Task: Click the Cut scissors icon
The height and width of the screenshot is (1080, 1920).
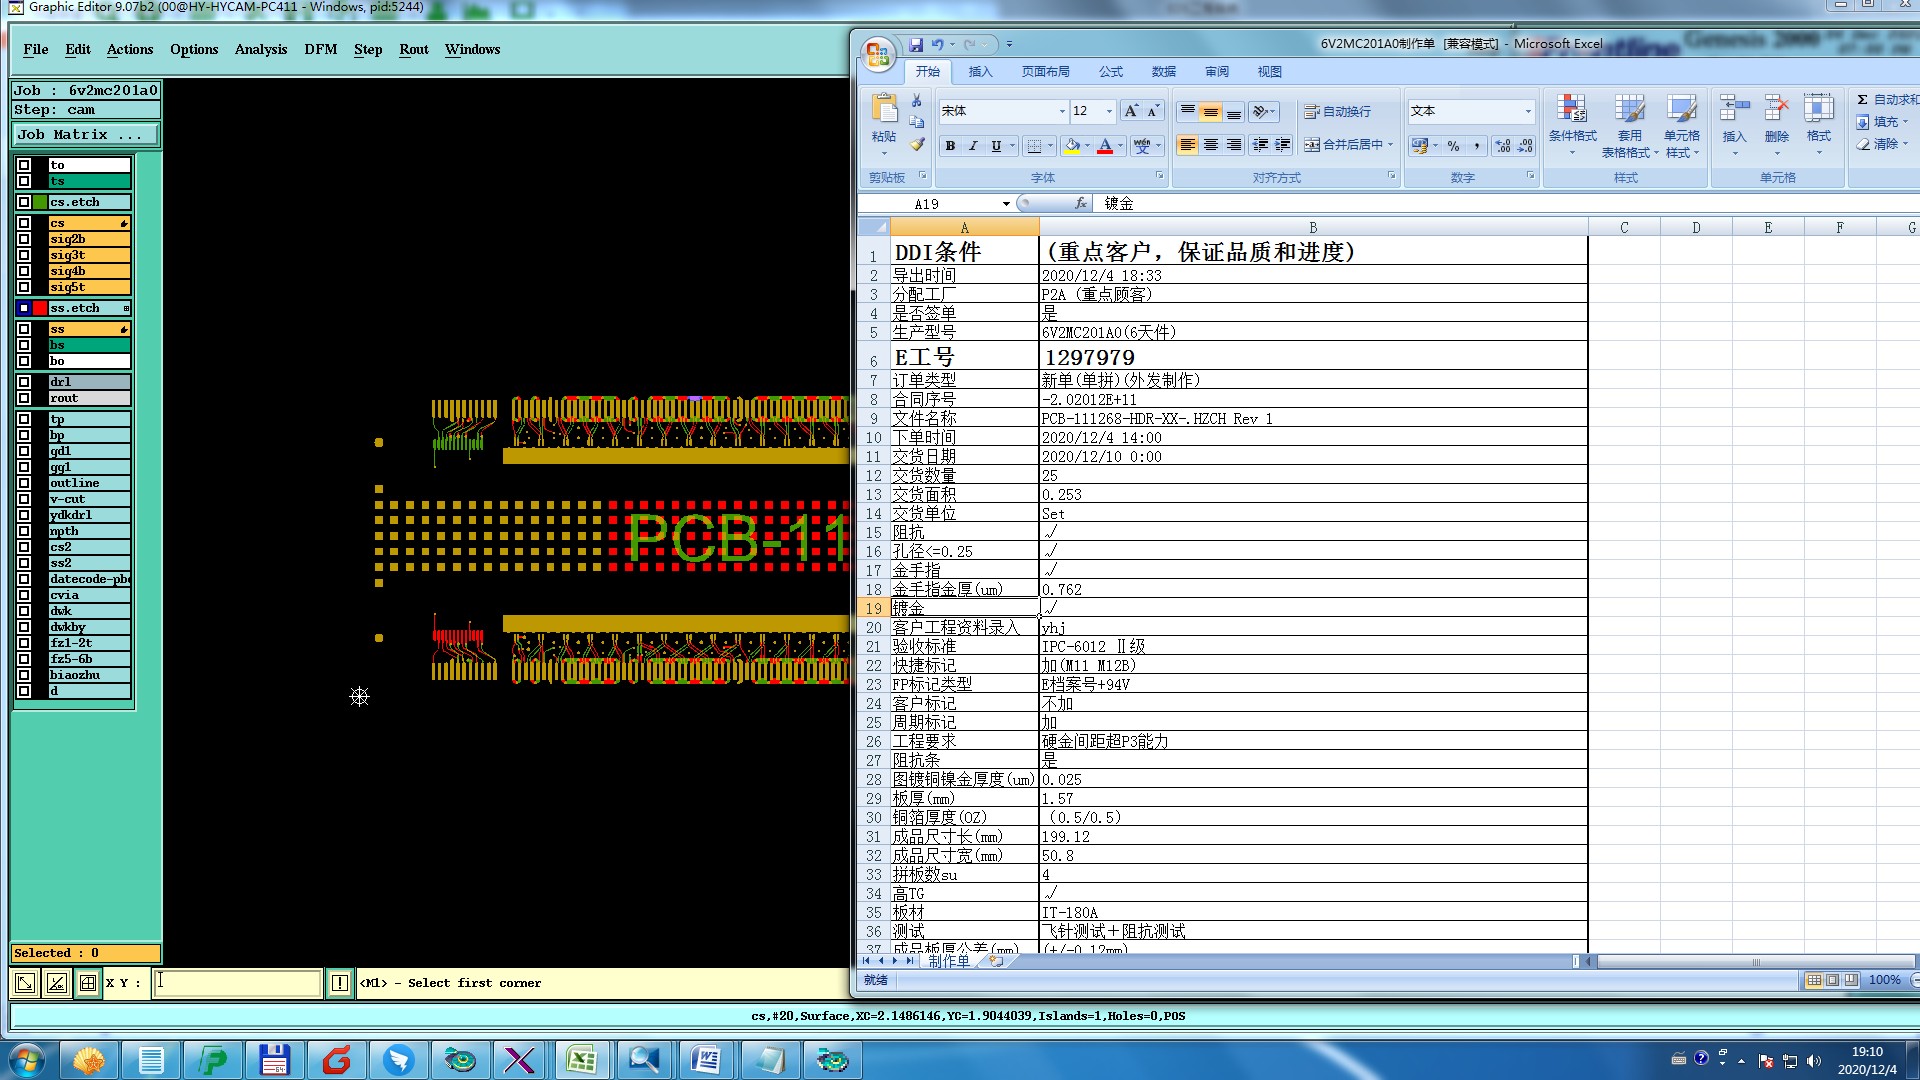Action: pyautogui.click(x=916, y=101)
